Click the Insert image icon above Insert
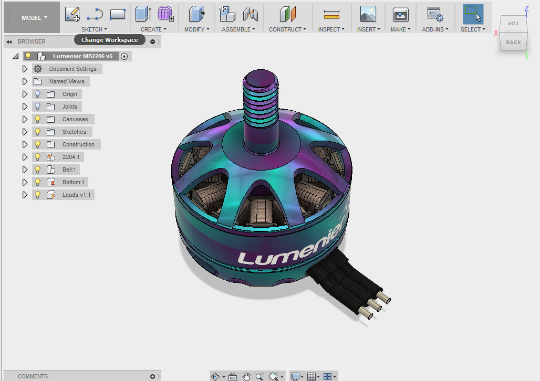This screenshot has width=540, height=381. (368, 14)
